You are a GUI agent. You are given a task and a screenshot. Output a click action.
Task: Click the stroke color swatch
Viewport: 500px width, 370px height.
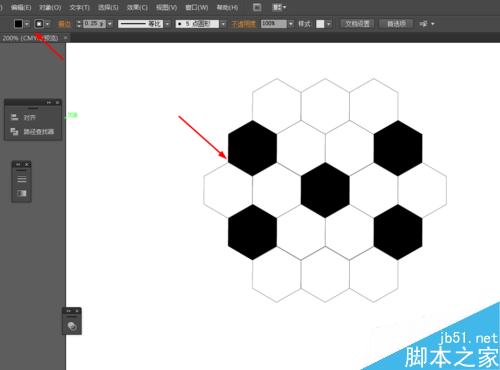39,24
